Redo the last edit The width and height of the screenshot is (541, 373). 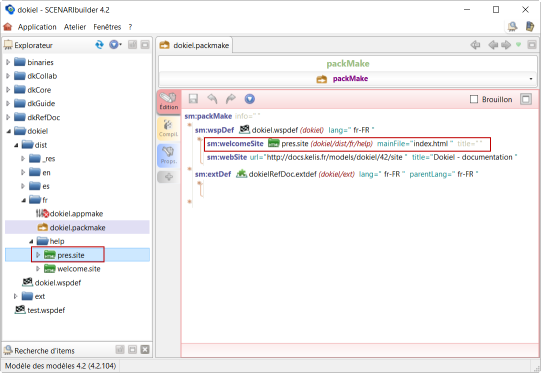pyautogui.click(x=230, y=99)
